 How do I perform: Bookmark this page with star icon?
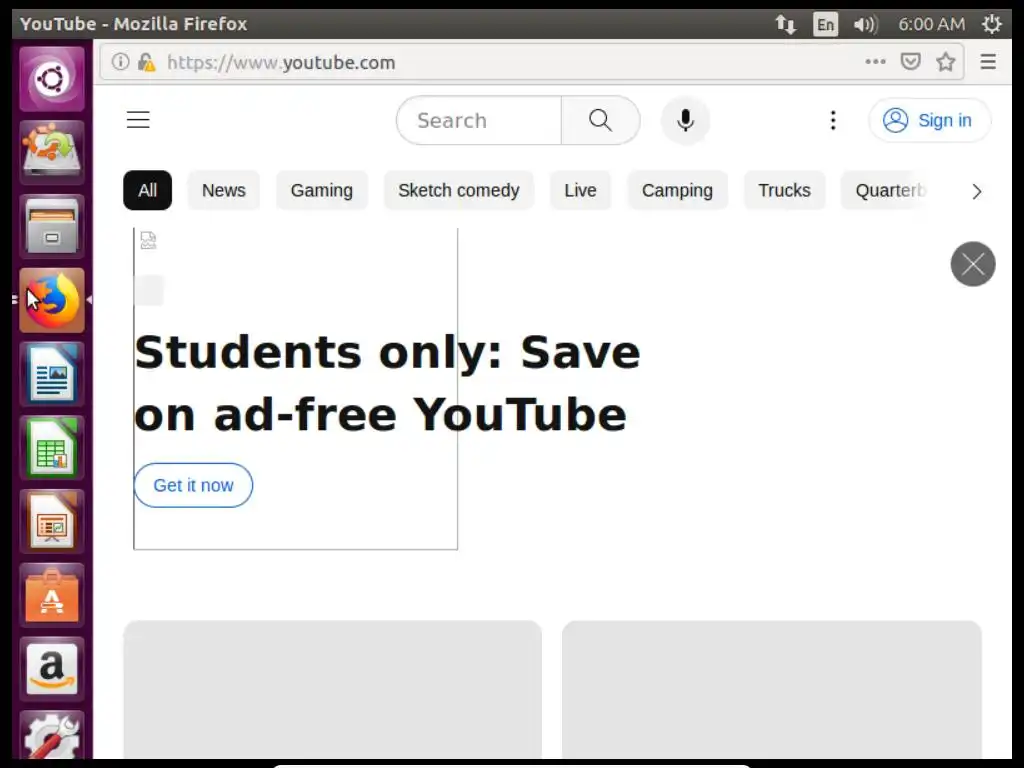click(x=946, y=62)
